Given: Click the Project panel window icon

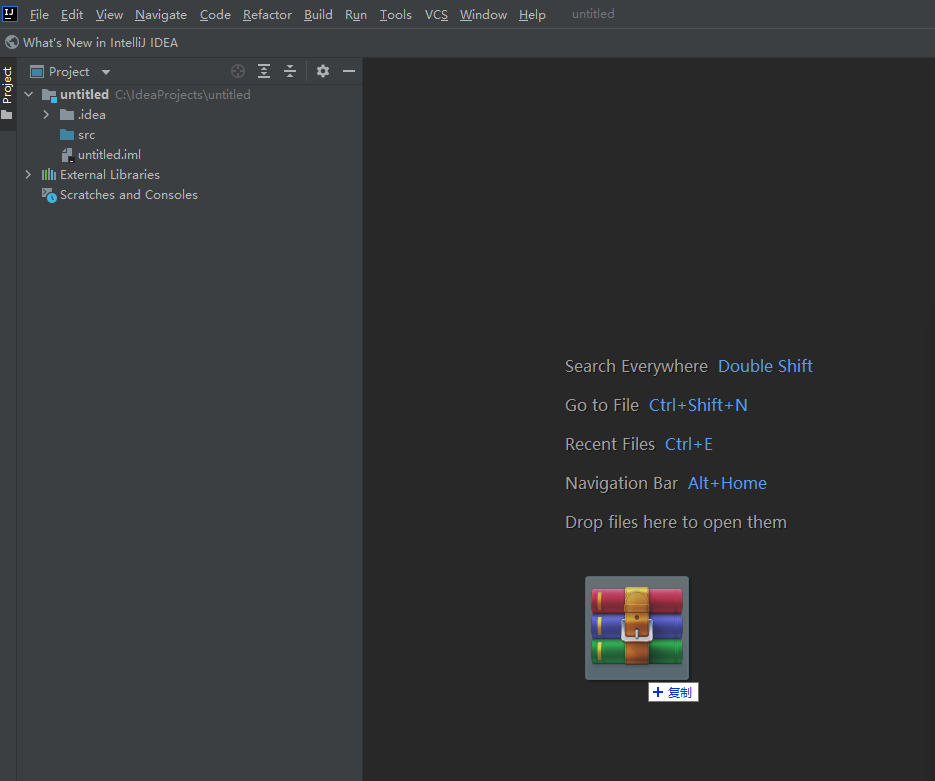Looking at the screenshot, I should (x=37, y=72).
